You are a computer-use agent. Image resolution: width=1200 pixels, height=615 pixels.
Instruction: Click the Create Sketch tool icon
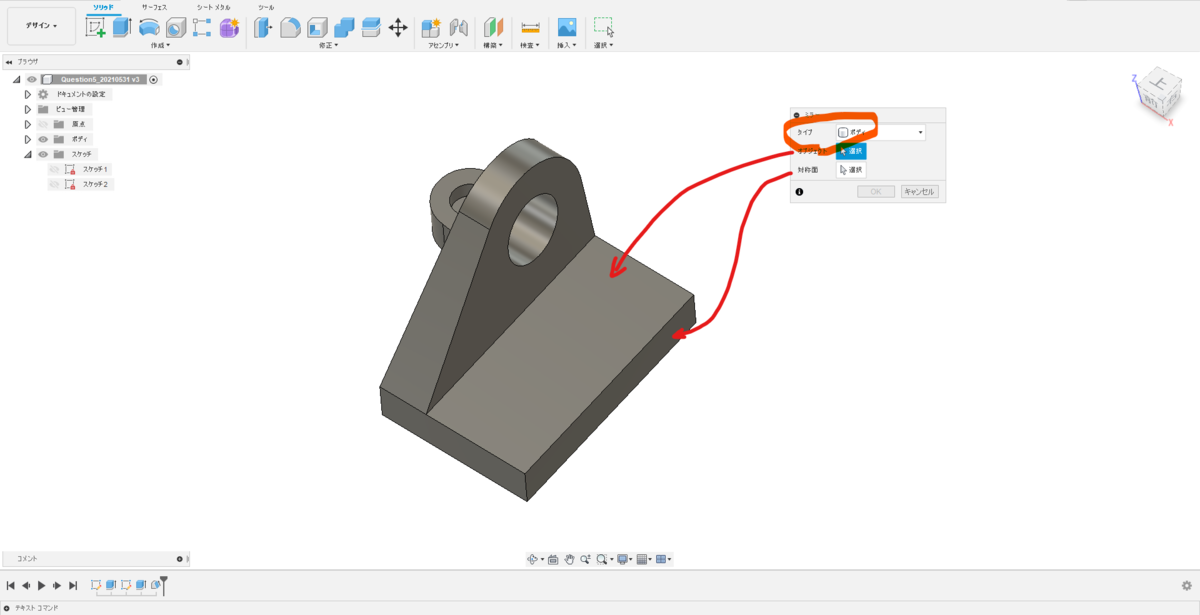coord(96,28)
